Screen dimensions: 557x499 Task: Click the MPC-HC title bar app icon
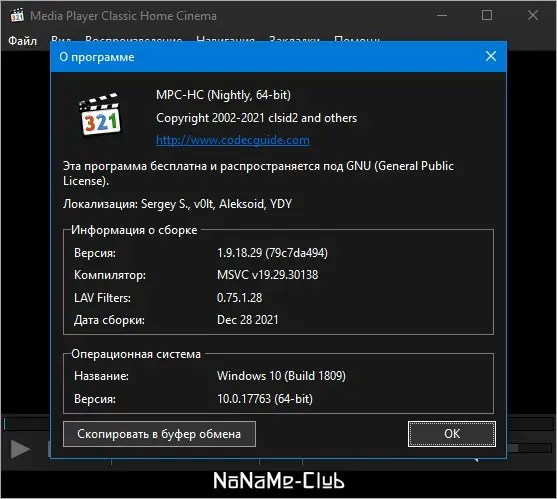coord(17,15)
